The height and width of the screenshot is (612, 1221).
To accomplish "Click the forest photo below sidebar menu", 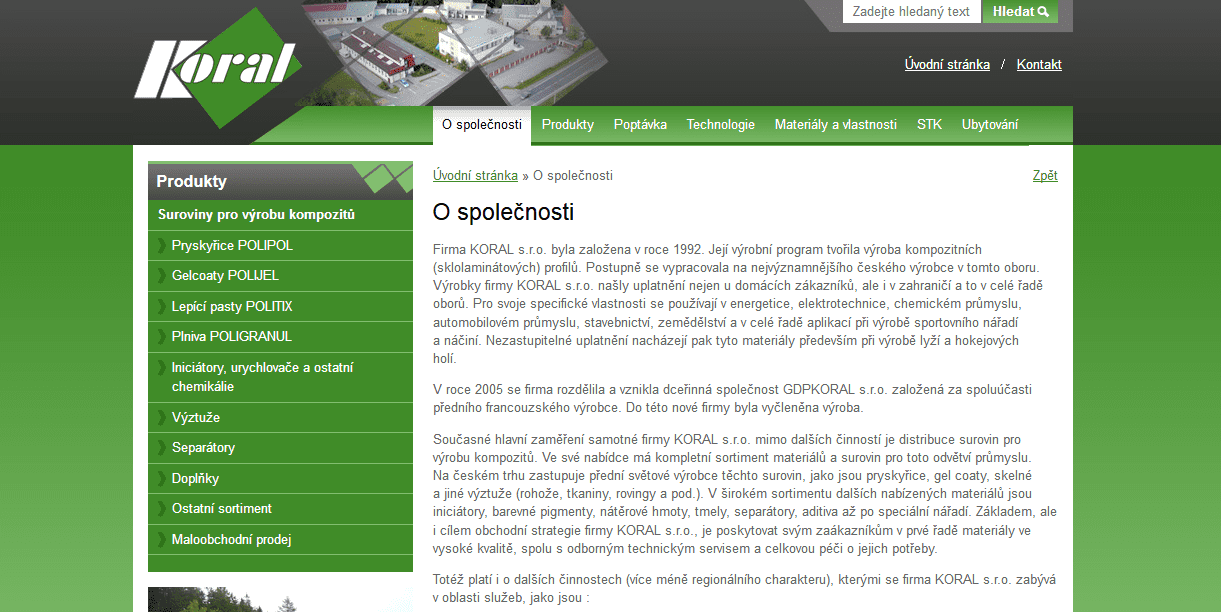I will coord(280,599).
